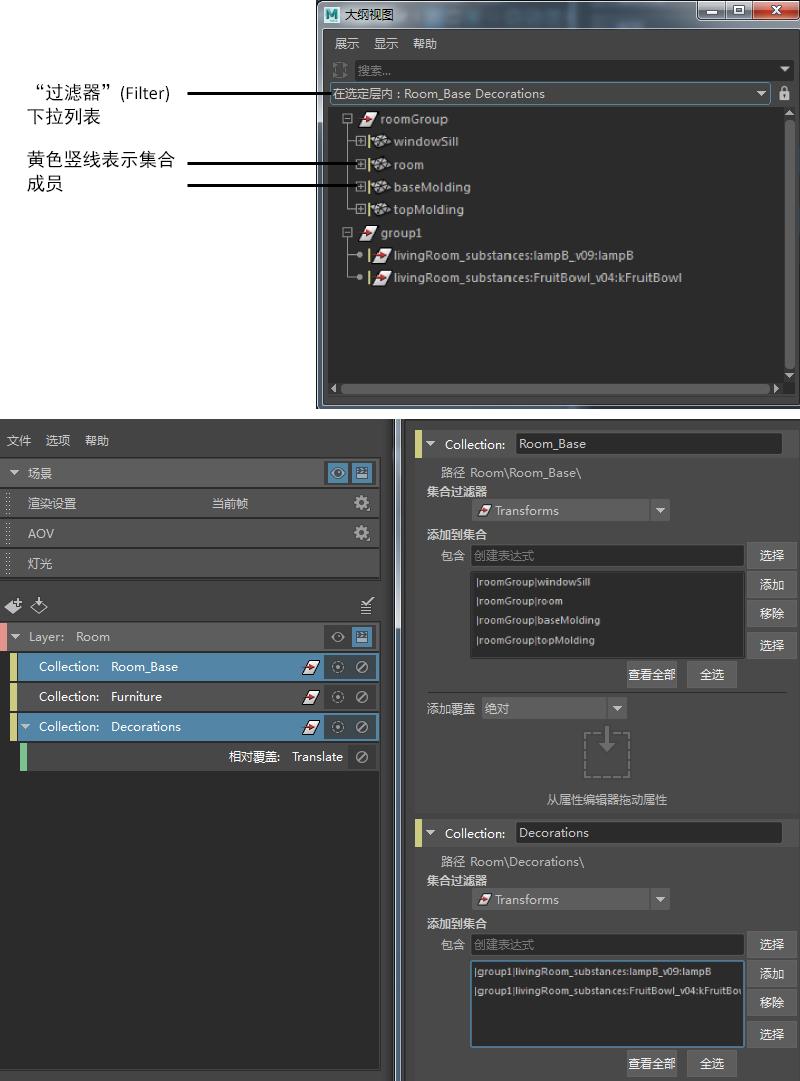Screen dimensions: 800x1081
Task: Click the search icon left of the Outliner search field
Action: [x=339, y=70]
